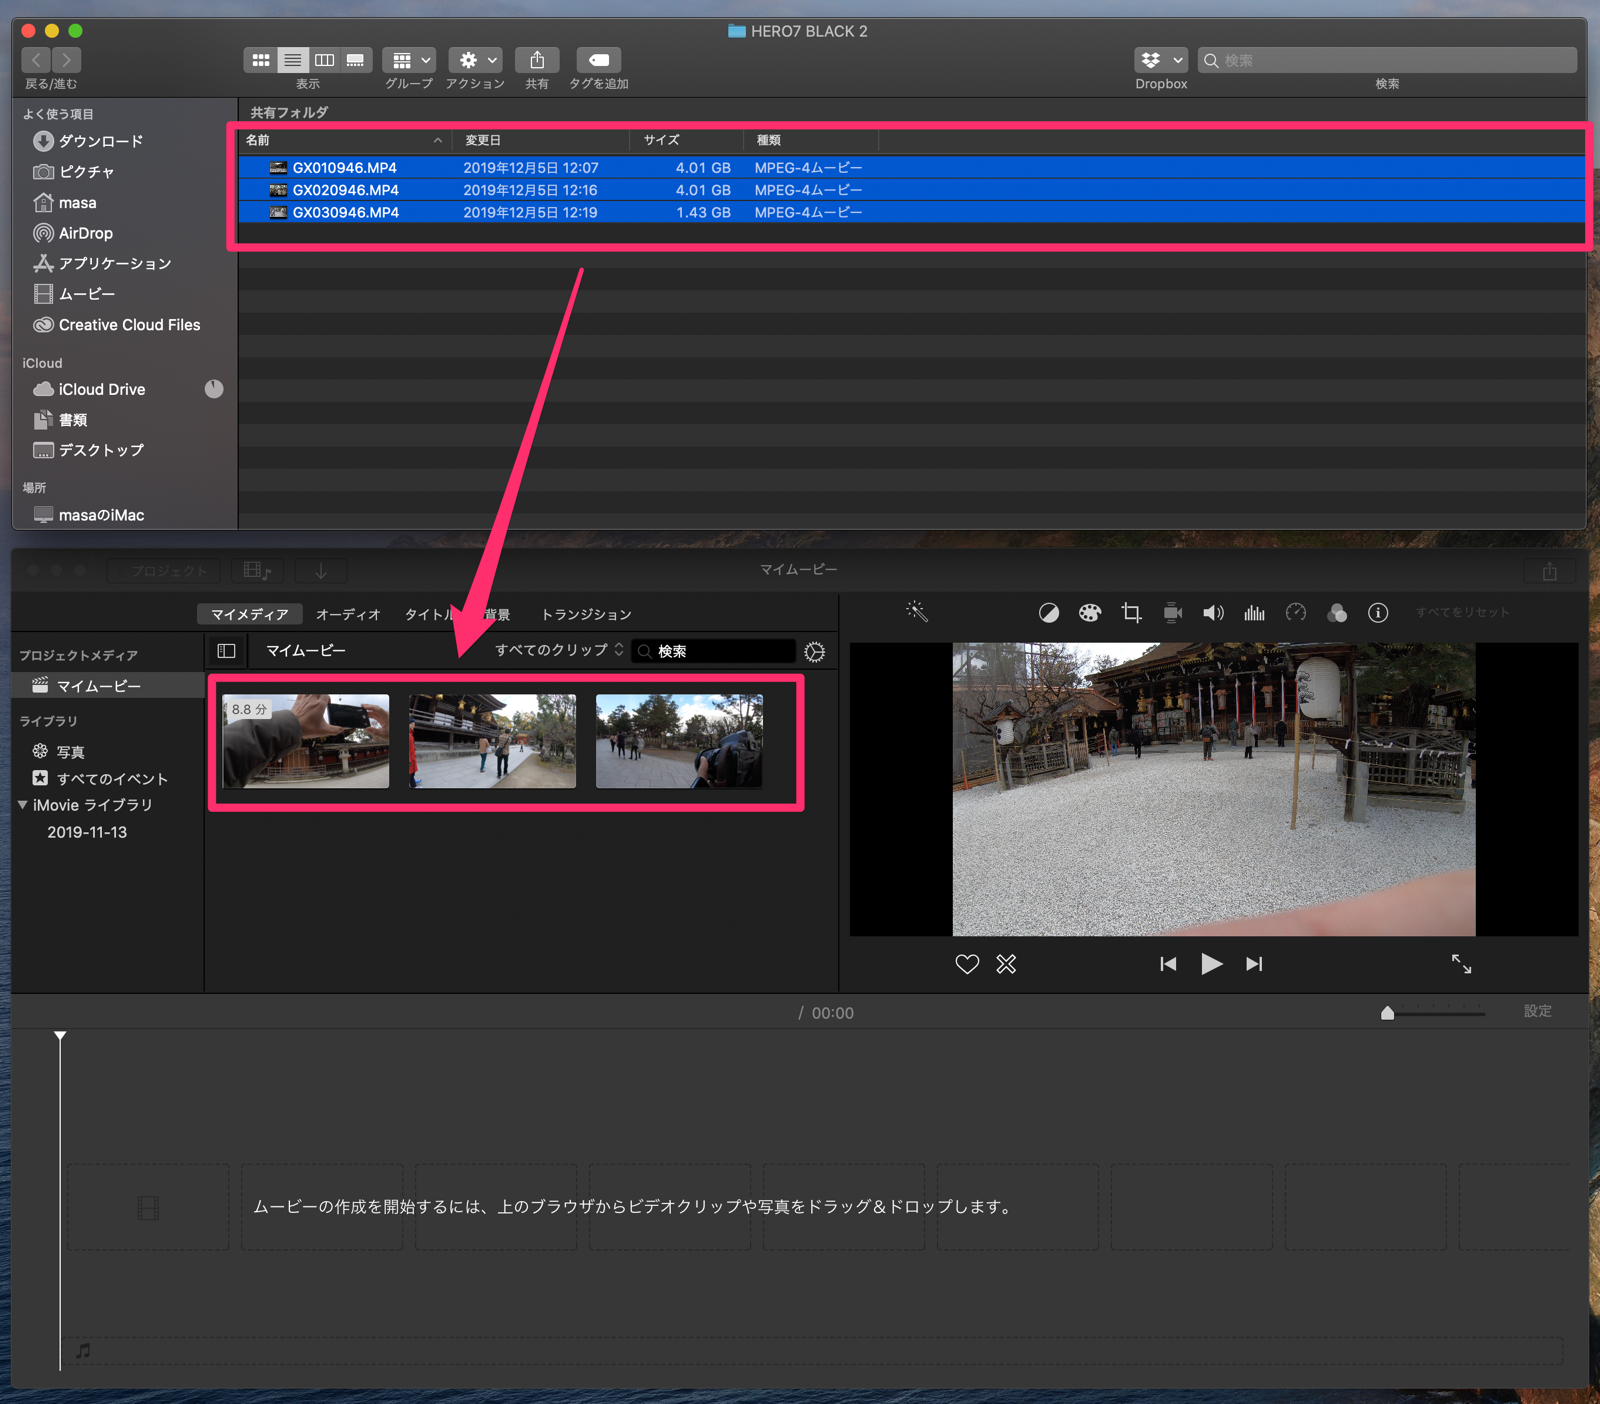Open browser settings gear in iMovie
This screenshot has width=1600, height=1404.
815,652
